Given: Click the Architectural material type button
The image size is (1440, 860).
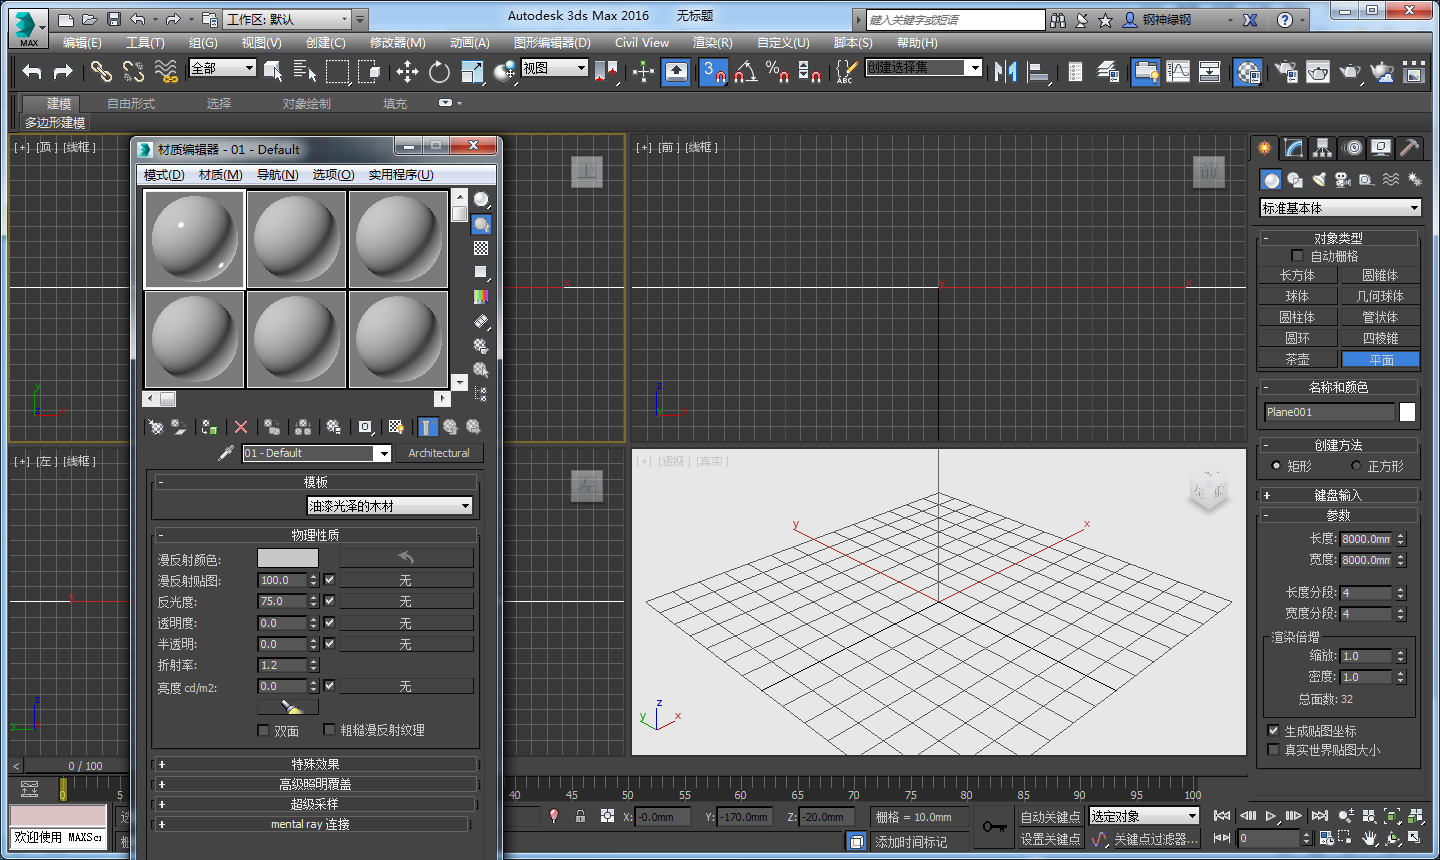Looking at the screenshot, I should click(x=439, y=453).
